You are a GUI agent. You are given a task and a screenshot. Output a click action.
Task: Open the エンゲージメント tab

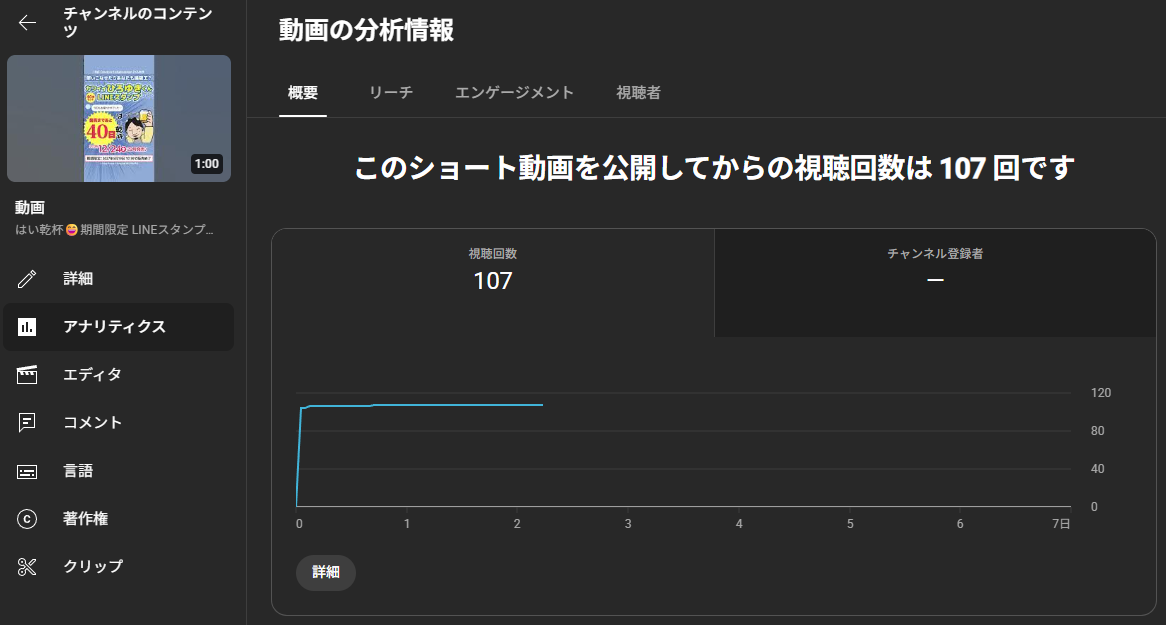point(514,93)
